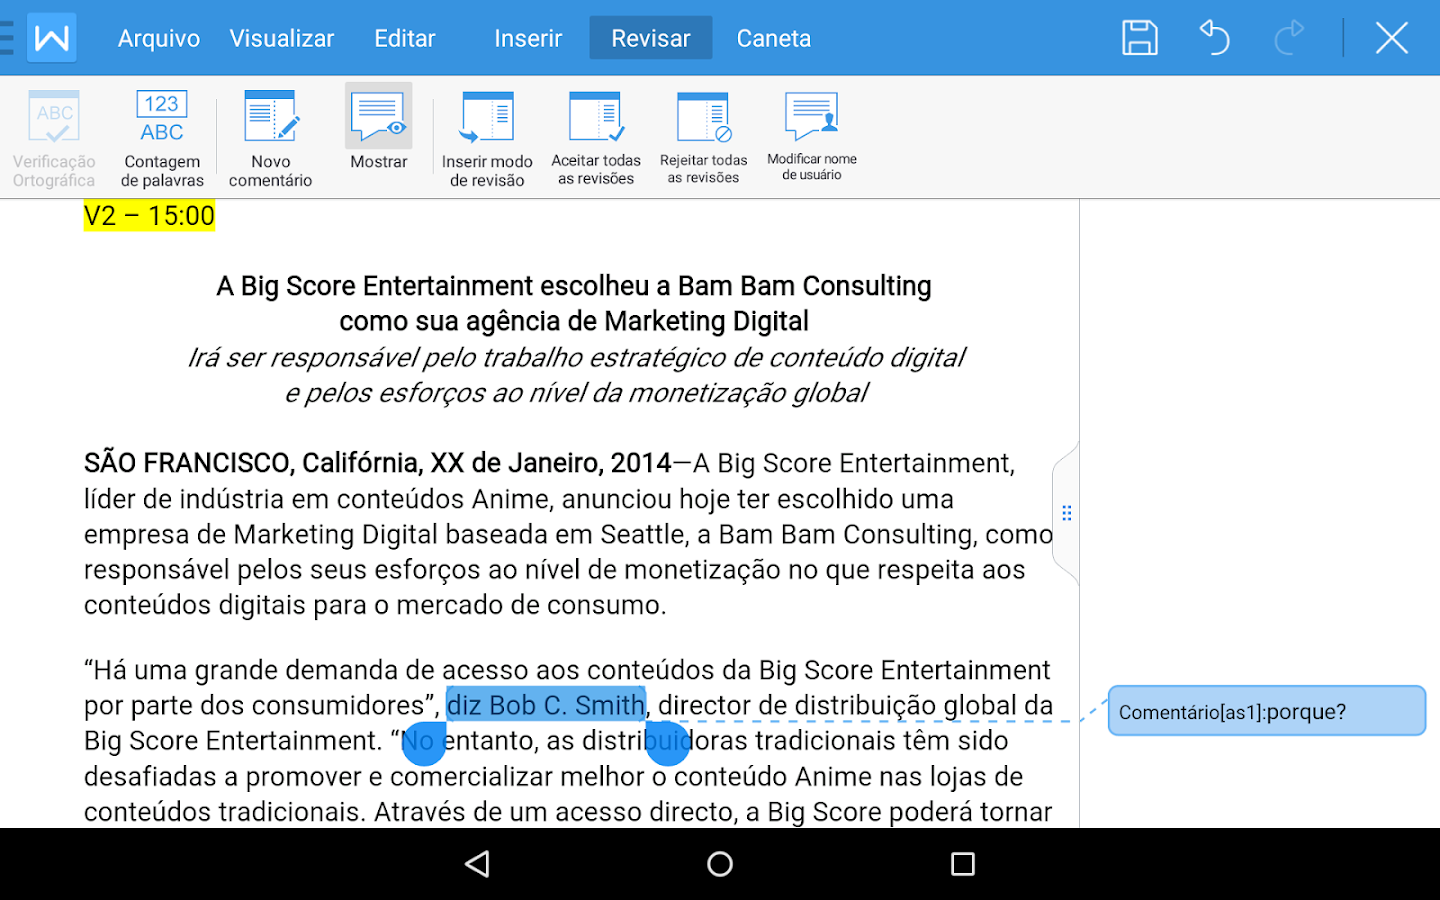This screenshot has height=900, width=1440.
Task: Tap highlighted text 'V2 – 15:00'
Action: [x=149, y=216]
